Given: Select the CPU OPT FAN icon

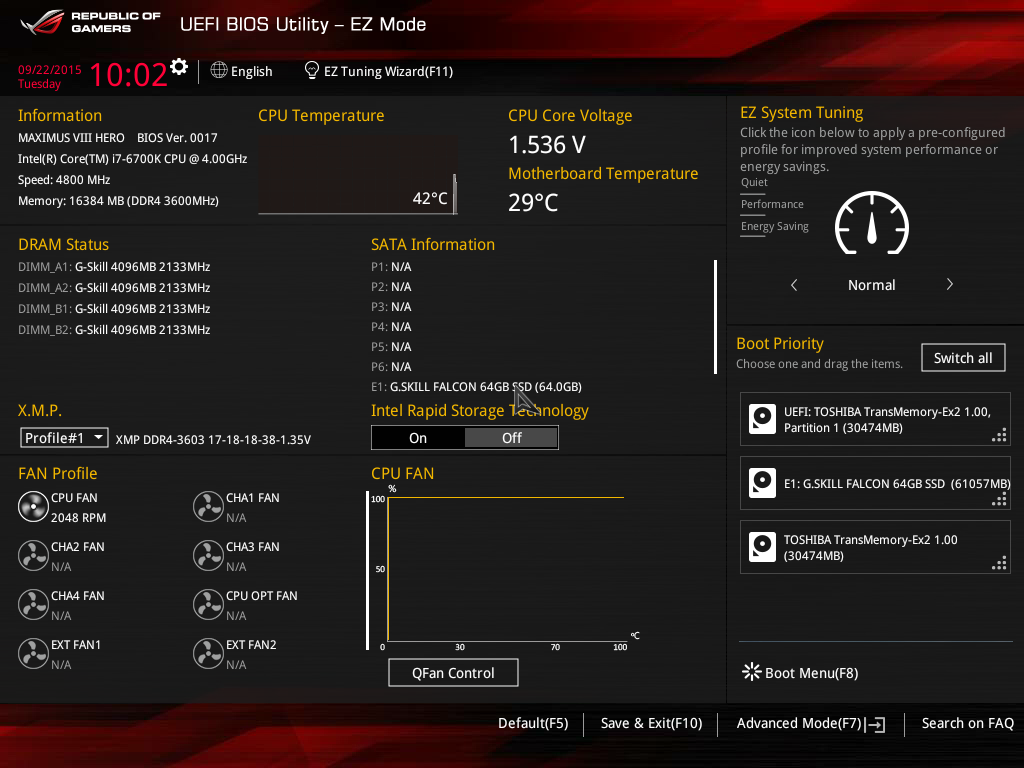Looking at the screenshot, I should (208, 605).
